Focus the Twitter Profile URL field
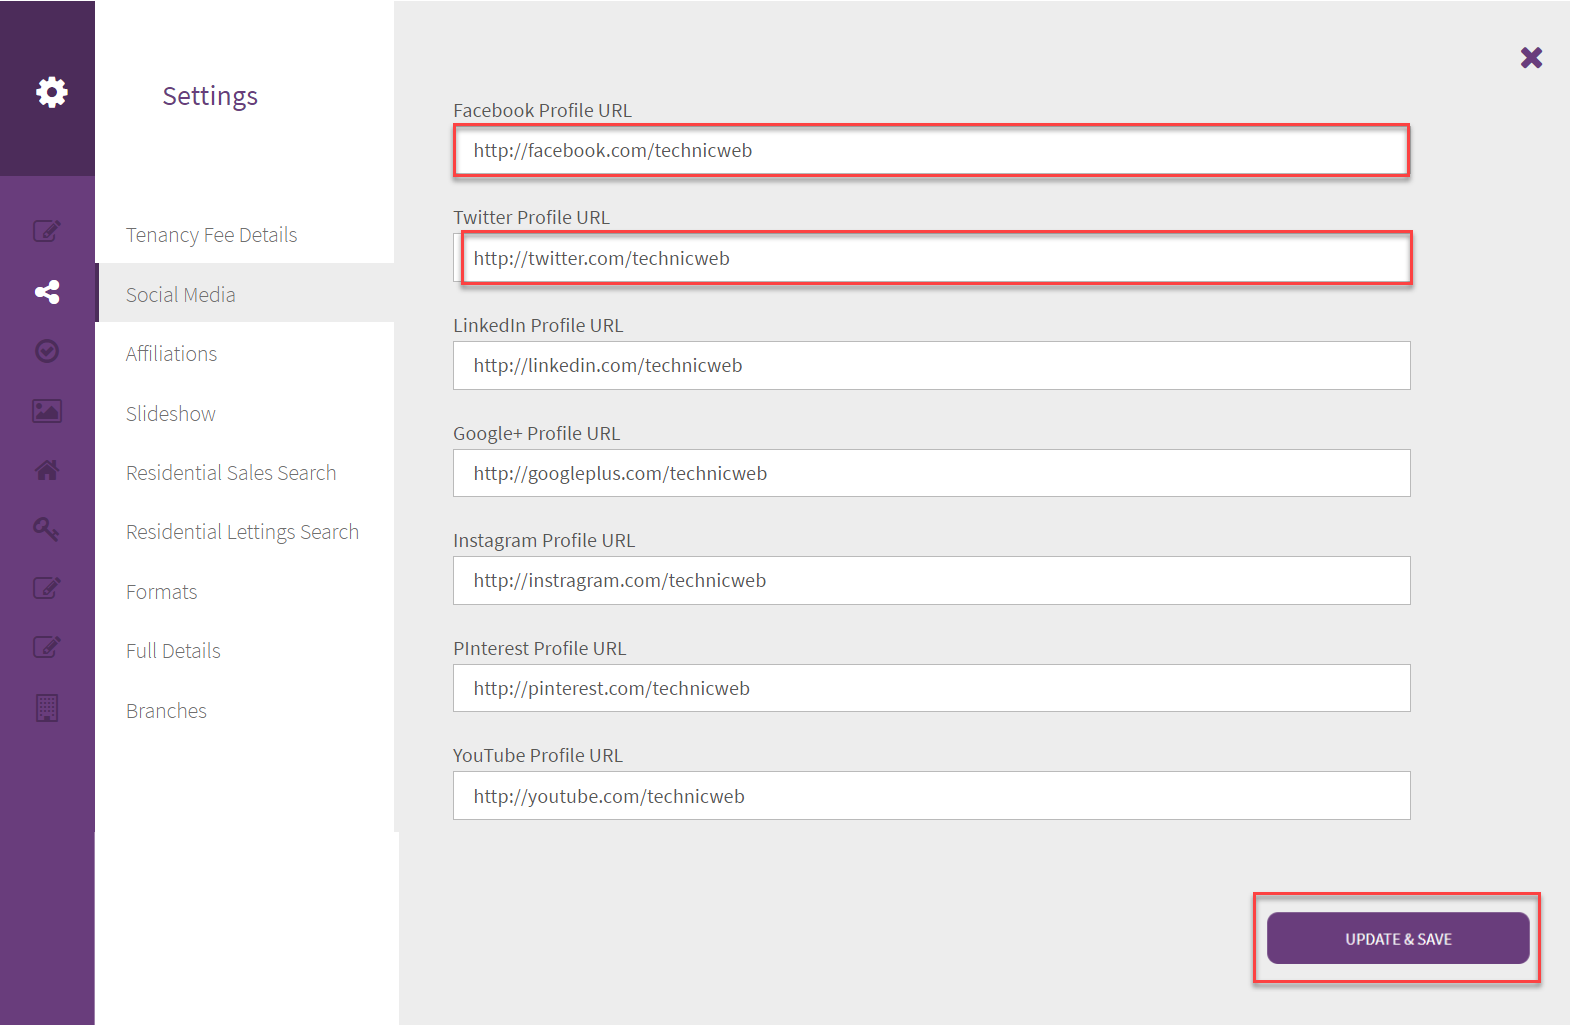 coord(932,258)
